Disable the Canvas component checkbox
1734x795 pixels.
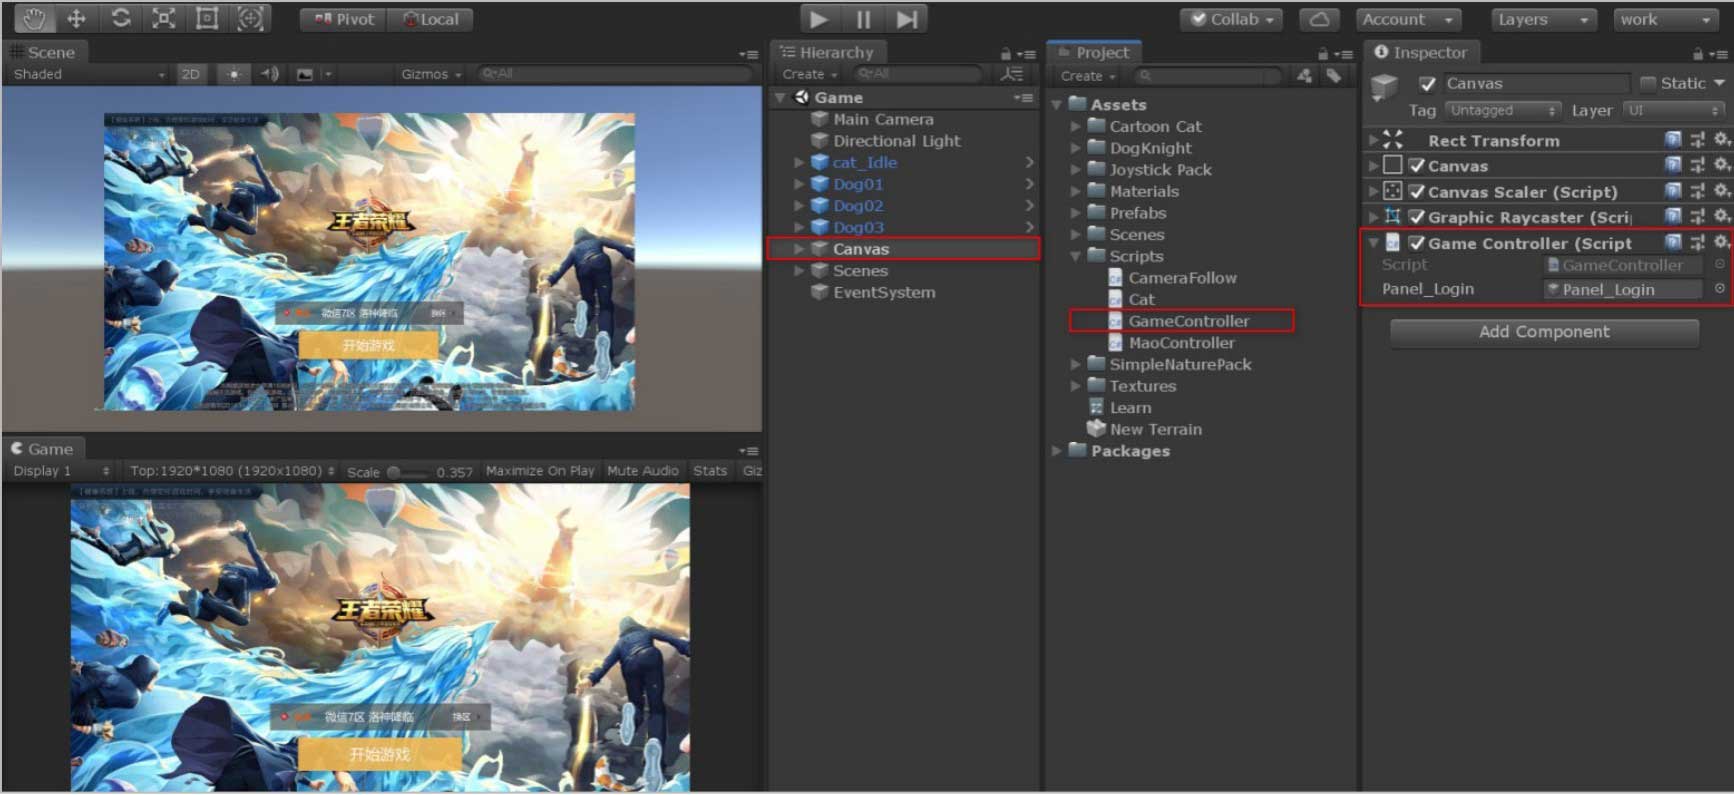1416,166
